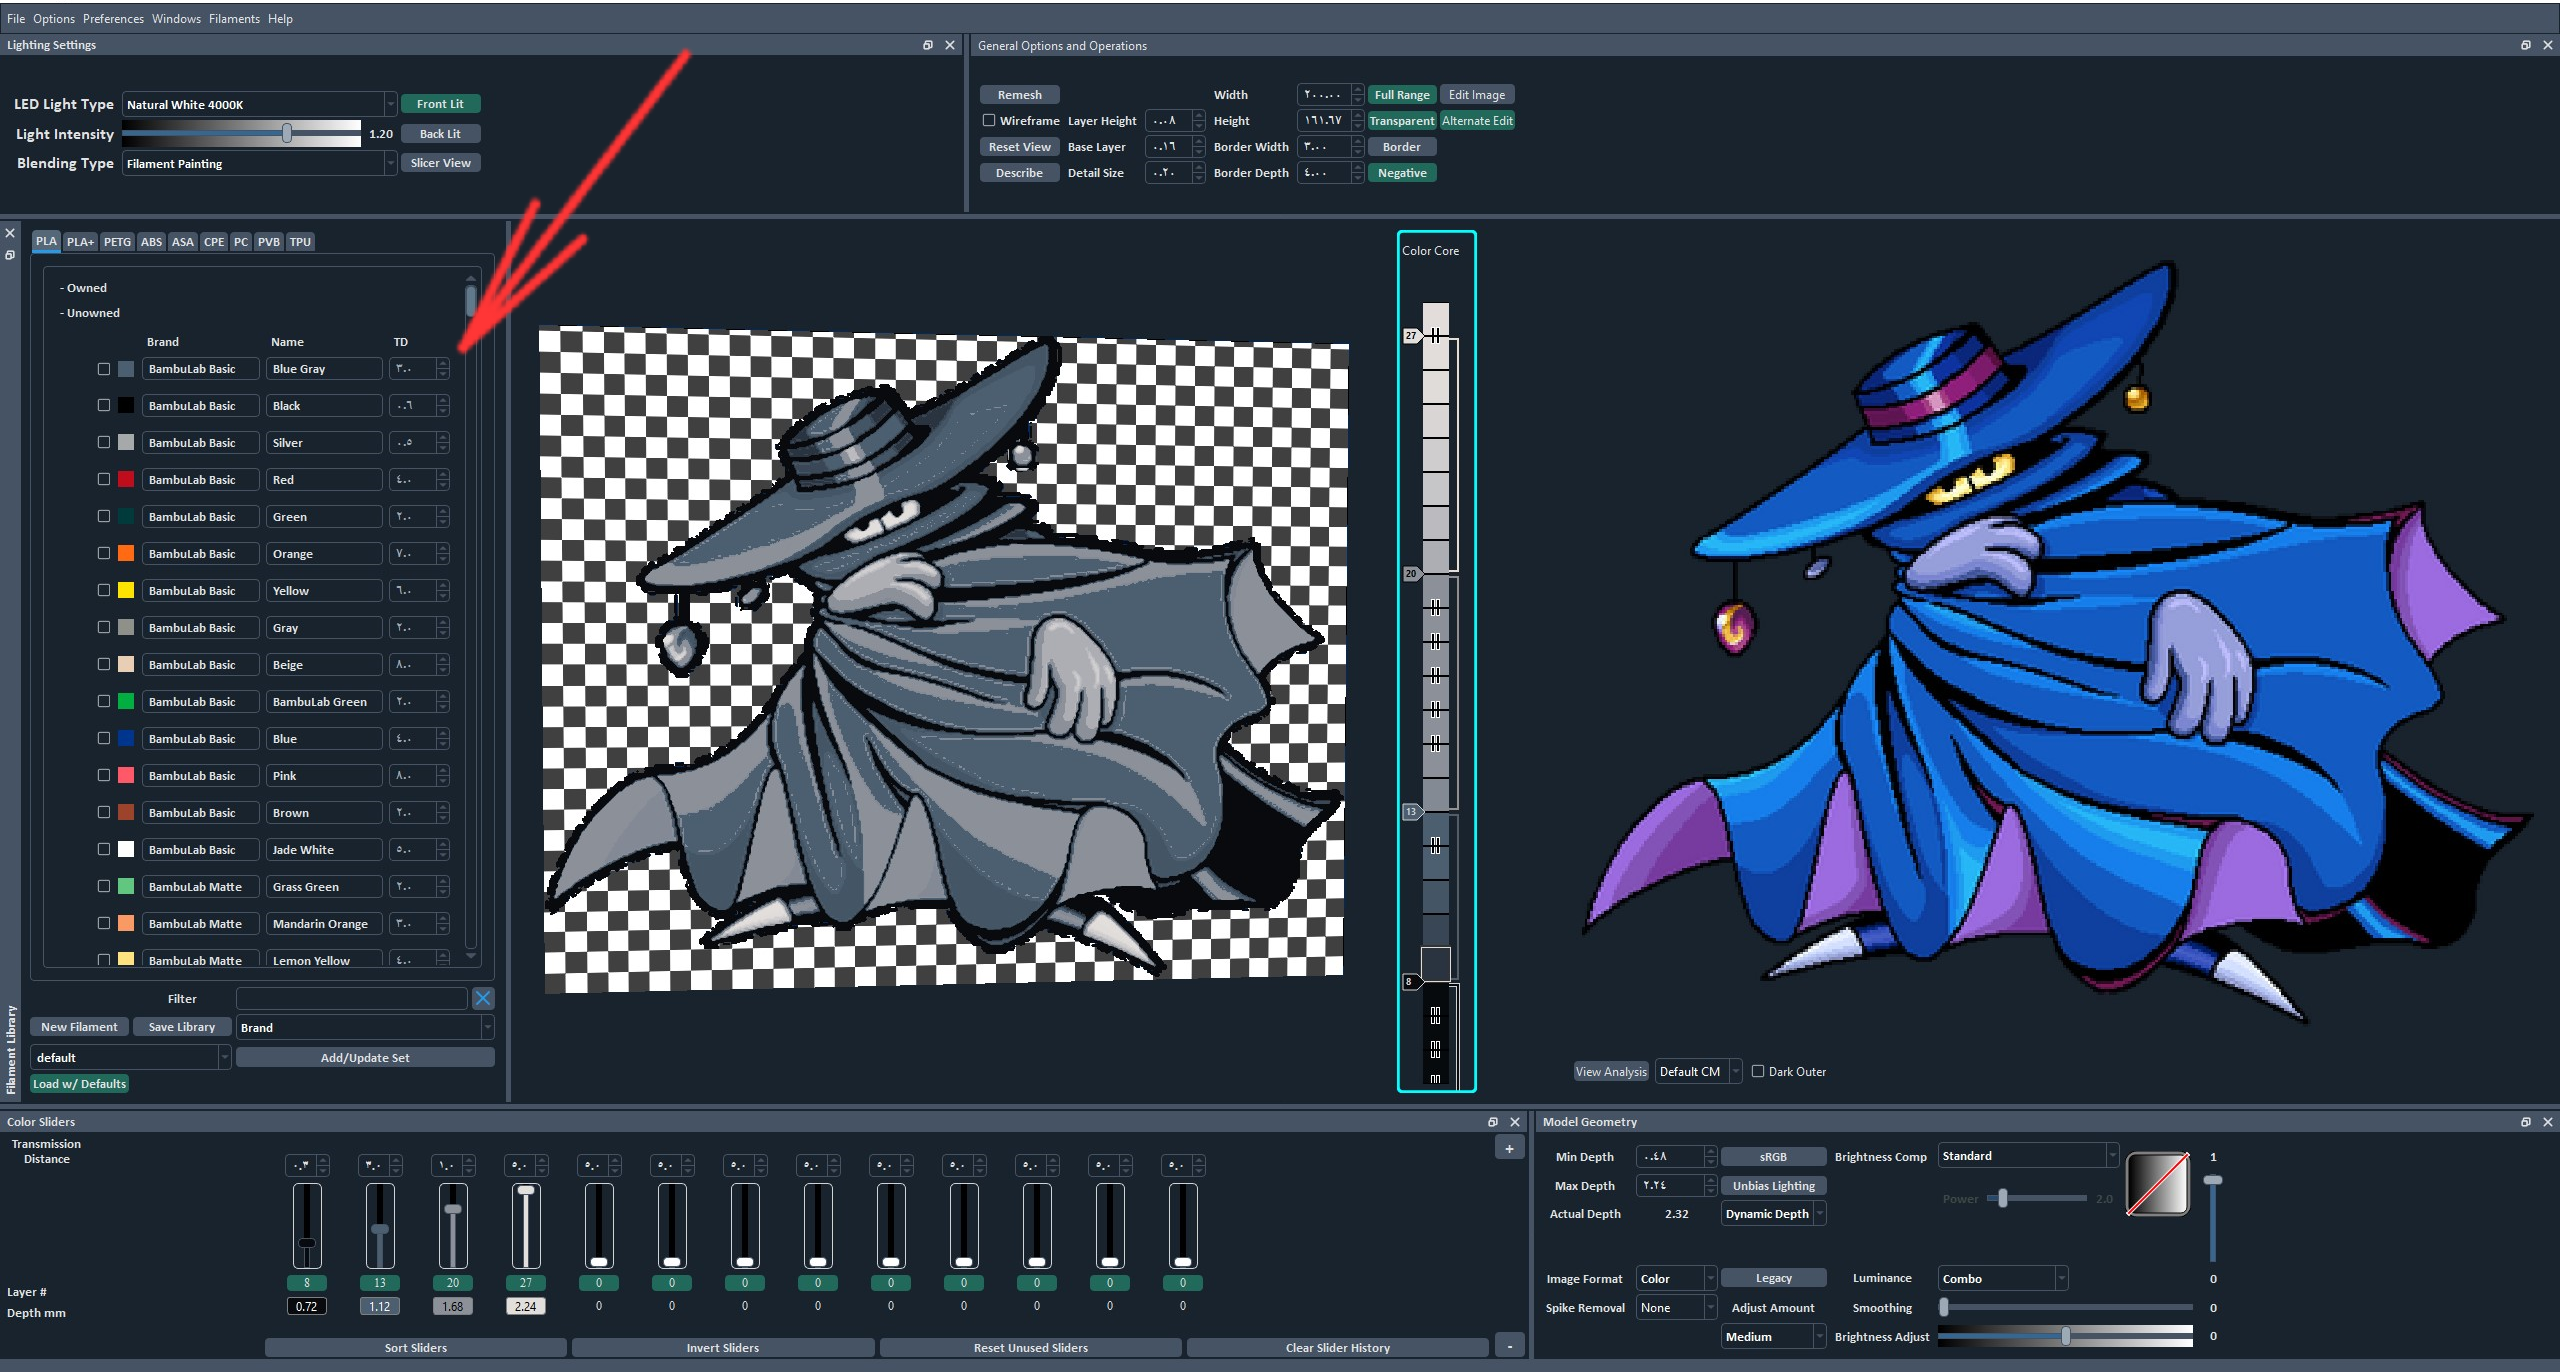Remove a color slider with minus button
The width and height of the screenshot is (2560, 1372).
(1509, 1346)
